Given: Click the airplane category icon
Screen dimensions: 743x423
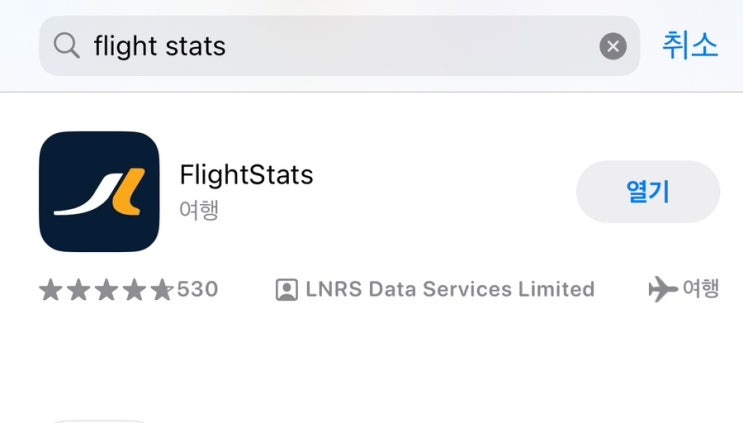Looking at the screenshot, I should click(661, 290).
